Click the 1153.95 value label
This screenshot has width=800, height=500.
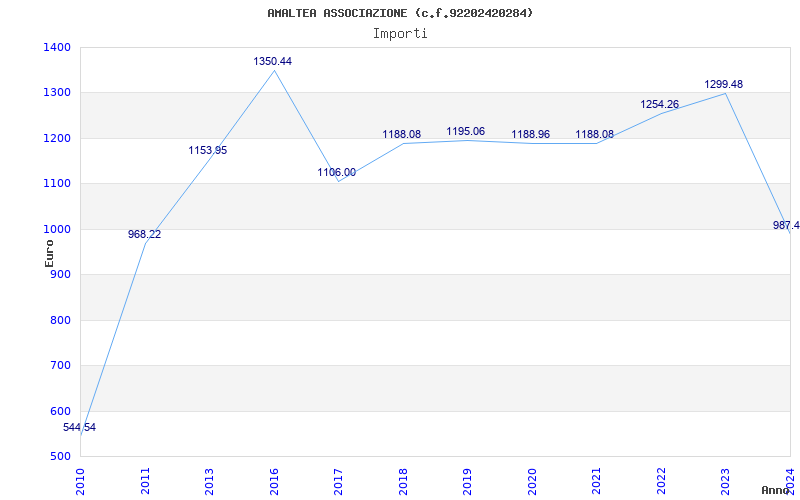208,151
